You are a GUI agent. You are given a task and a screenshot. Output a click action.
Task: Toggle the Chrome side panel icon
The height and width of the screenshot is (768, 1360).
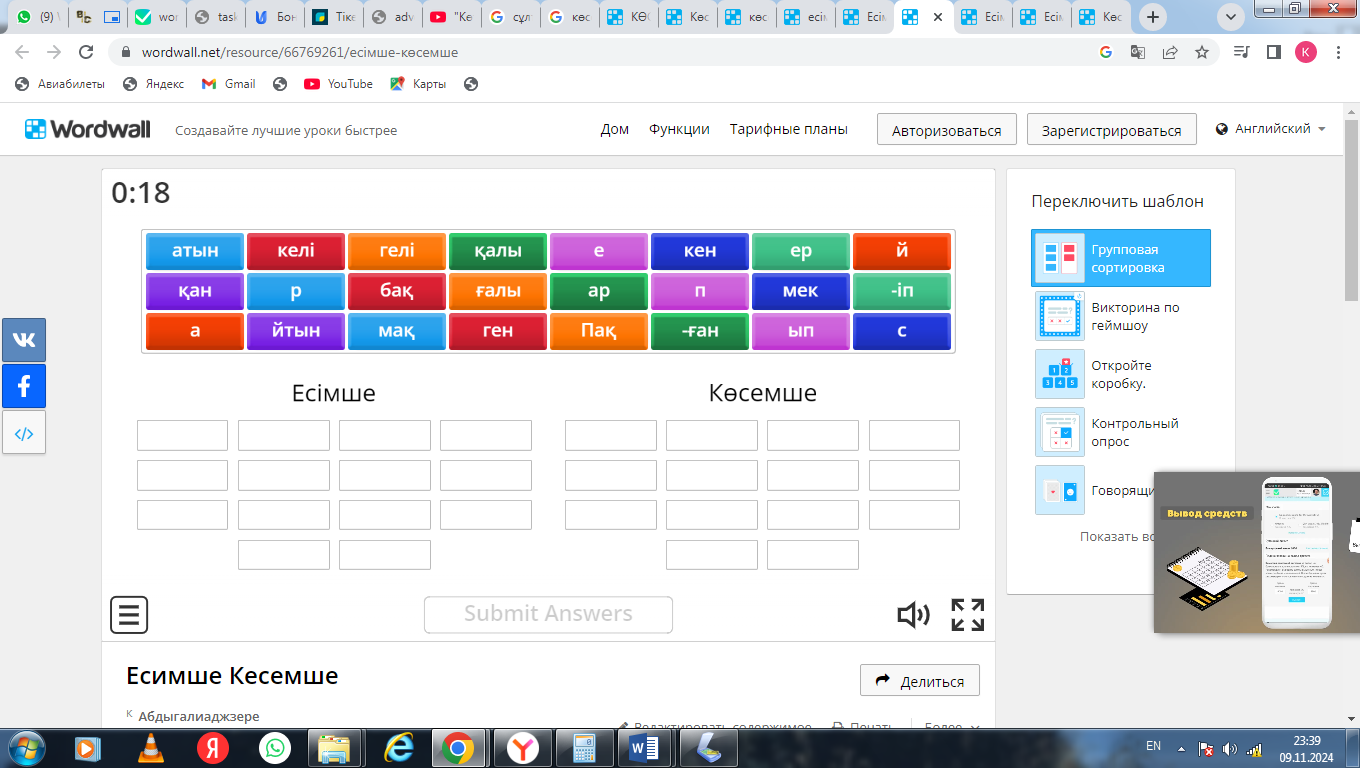click(x=1274, y=52)
